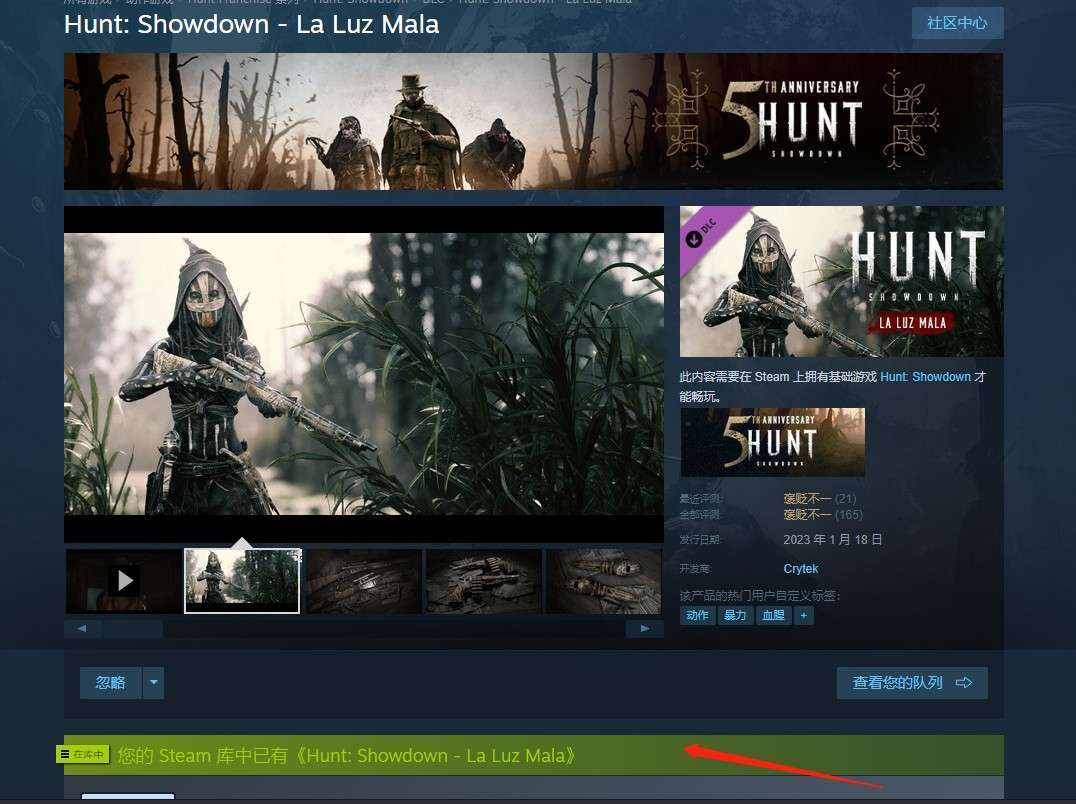Open the all reviews 褒贬不一 (165) link
The image size is (1076, 804).
[x=823, y=515]
